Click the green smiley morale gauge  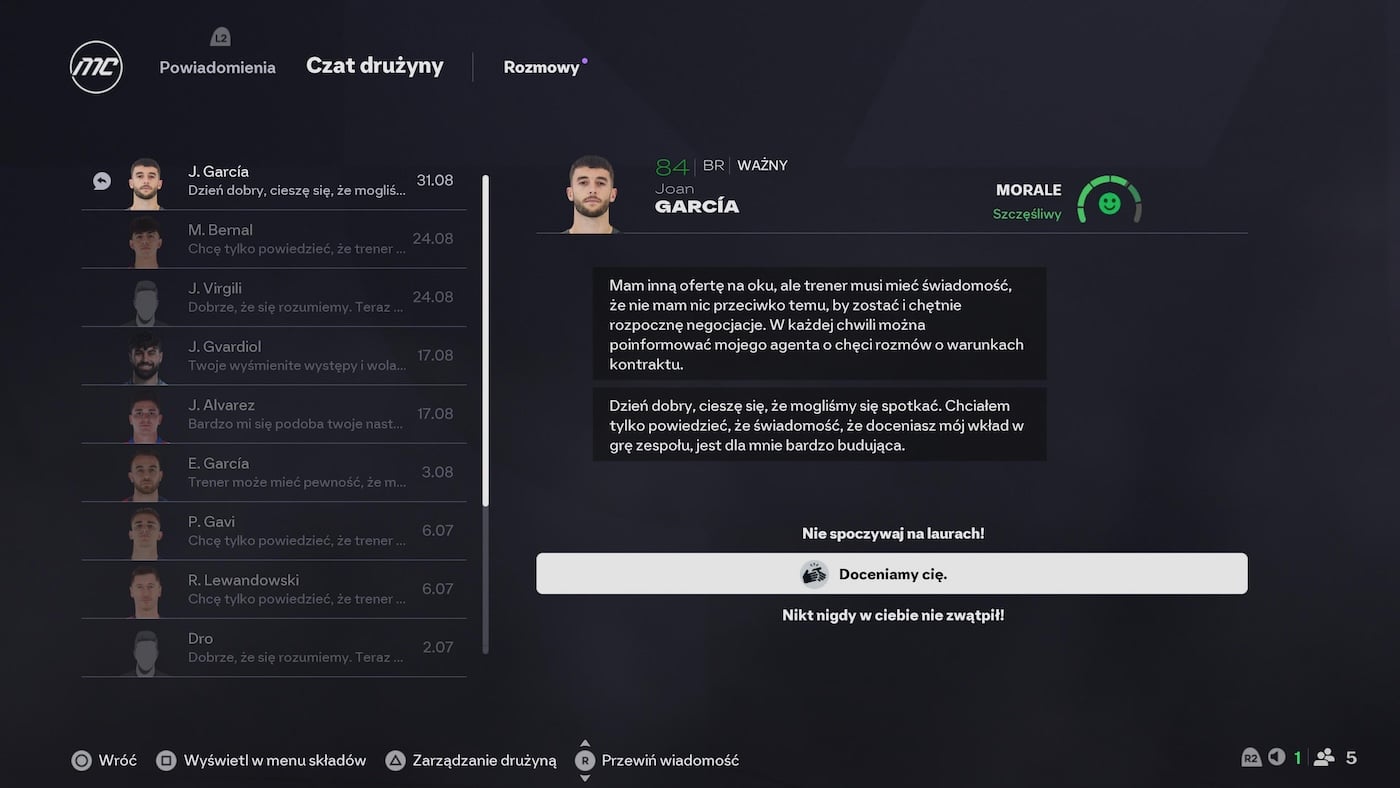tap(1109, 202)
